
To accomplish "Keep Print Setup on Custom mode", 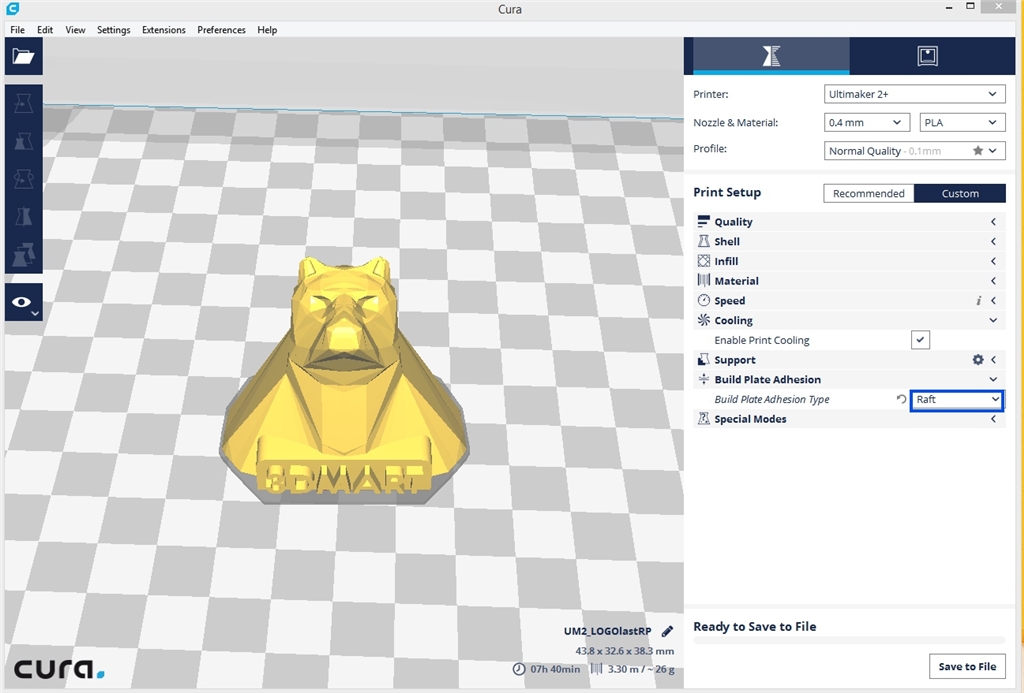I will click(x=959, y=193).
